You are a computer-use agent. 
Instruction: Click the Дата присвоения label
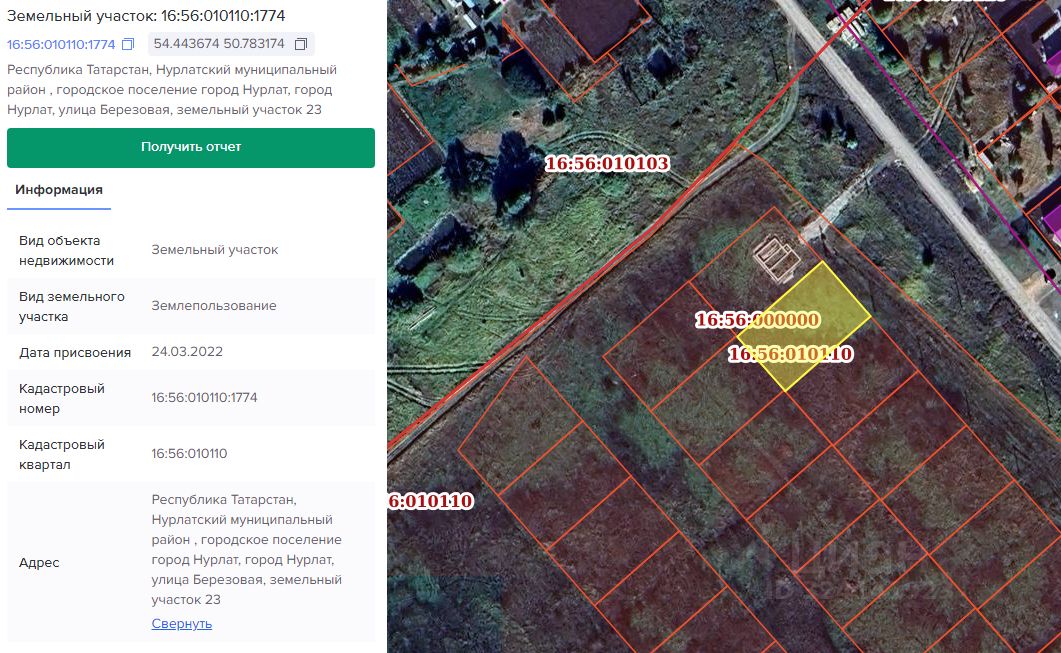[74, 353]
